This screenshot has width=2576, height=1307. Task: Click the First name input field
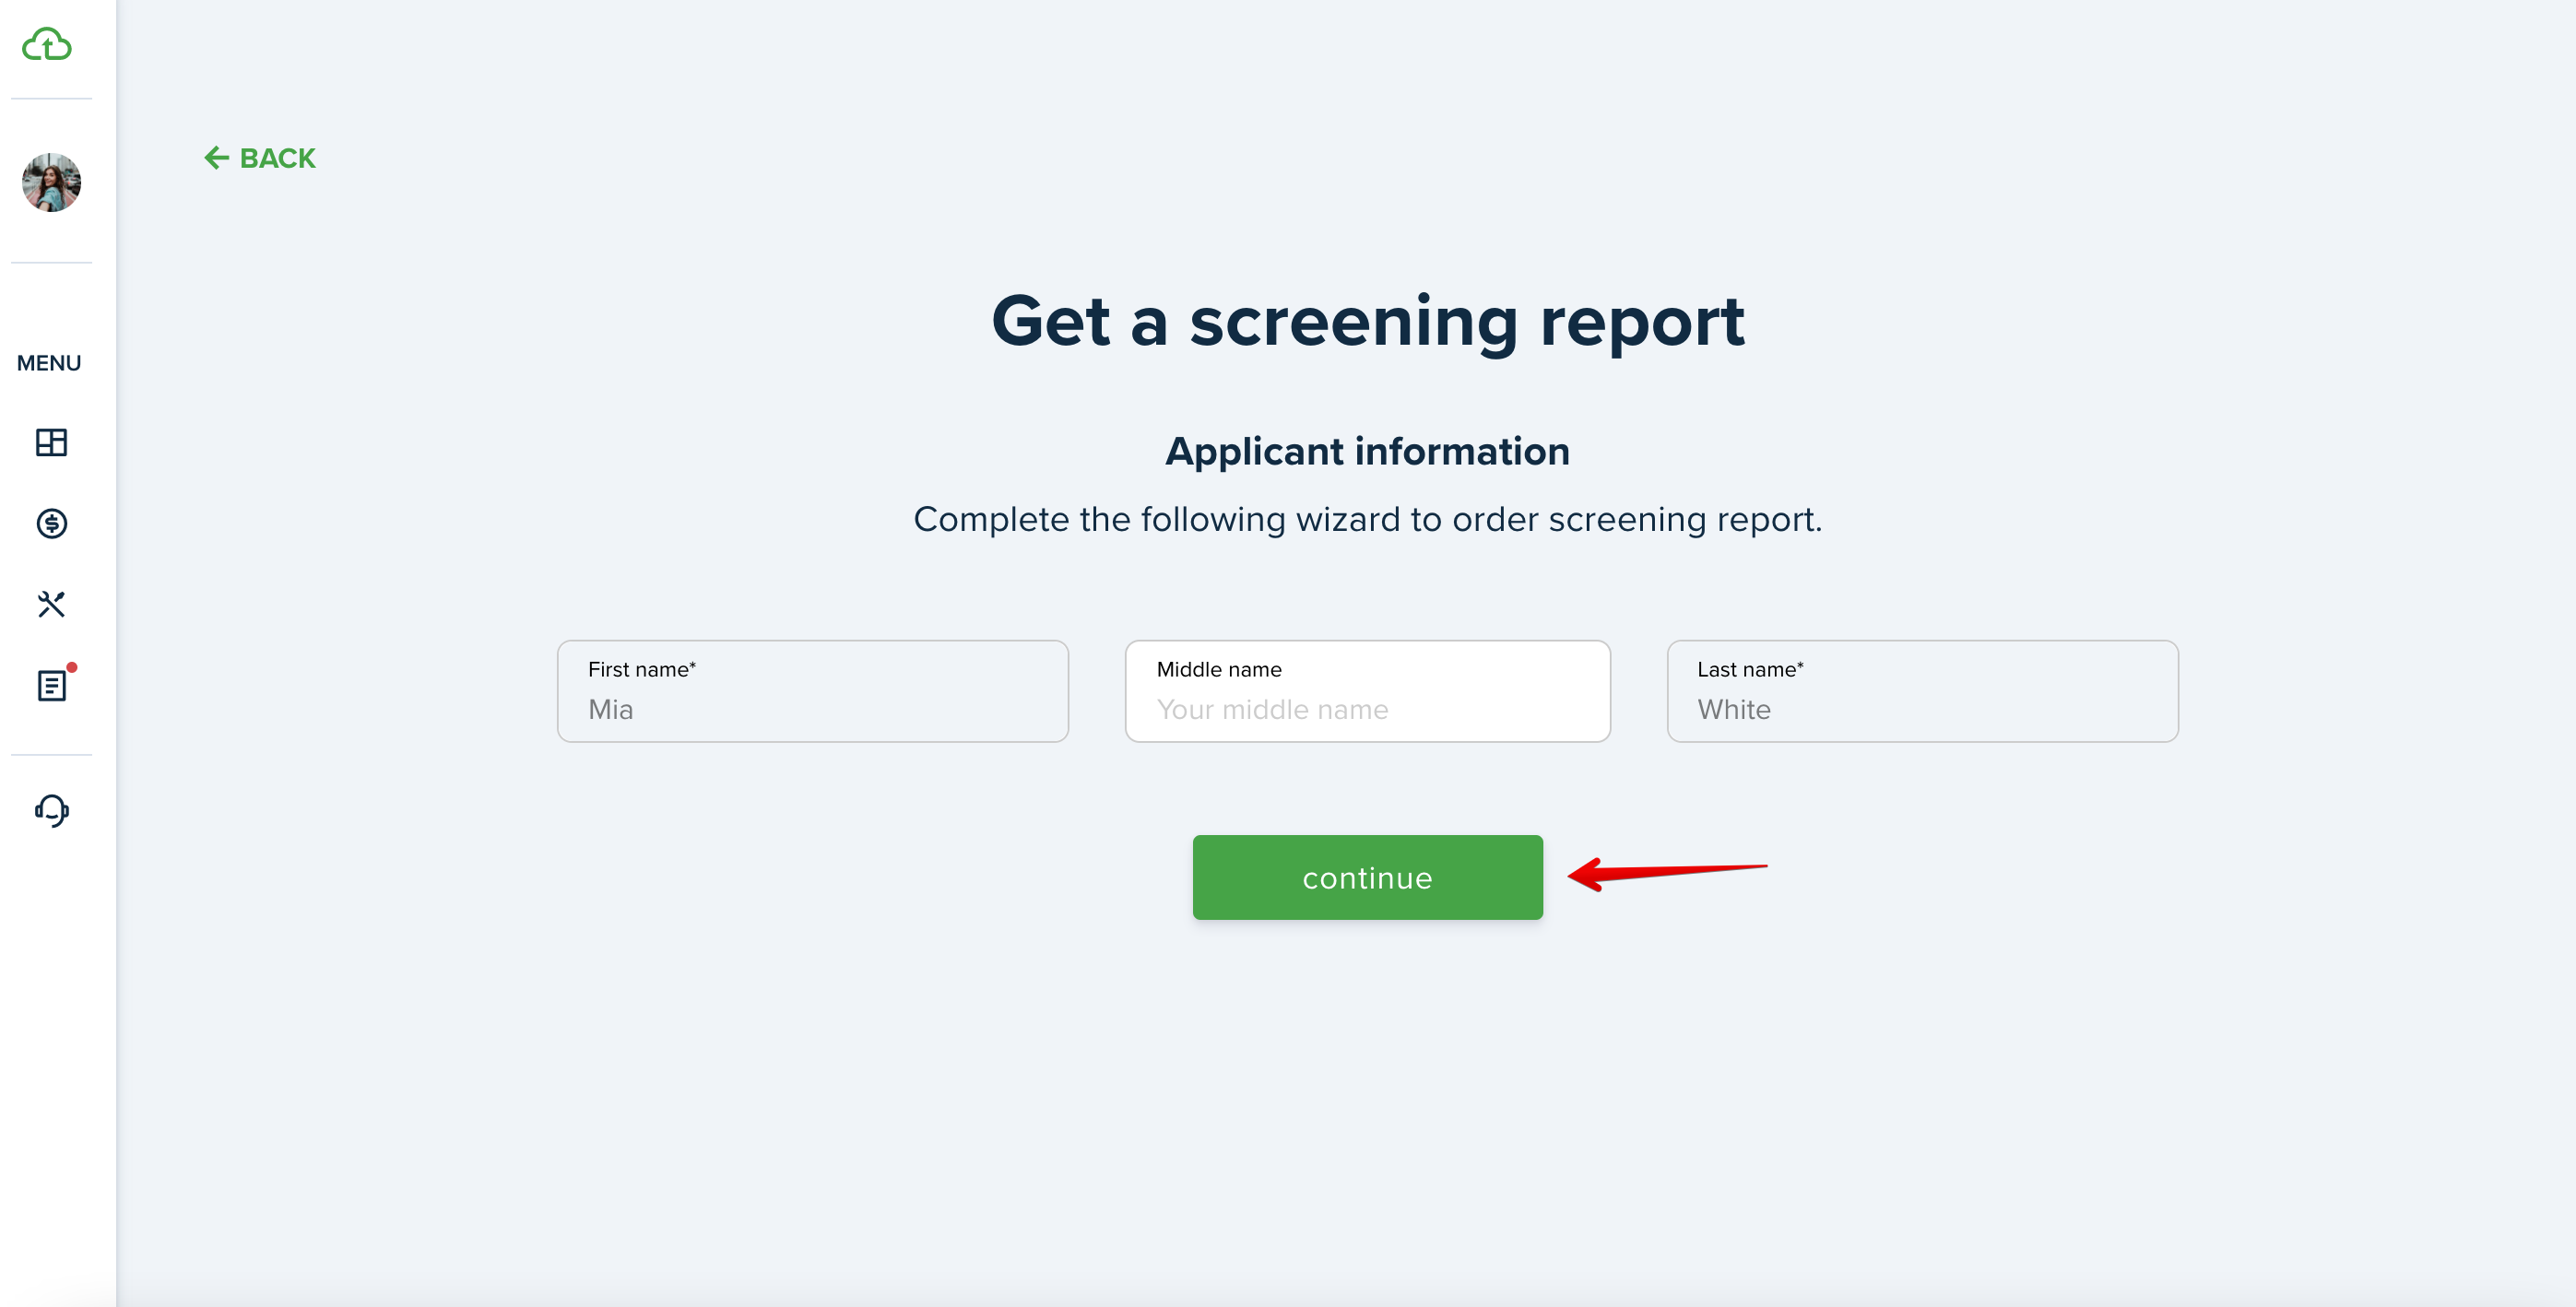[812, 691]
